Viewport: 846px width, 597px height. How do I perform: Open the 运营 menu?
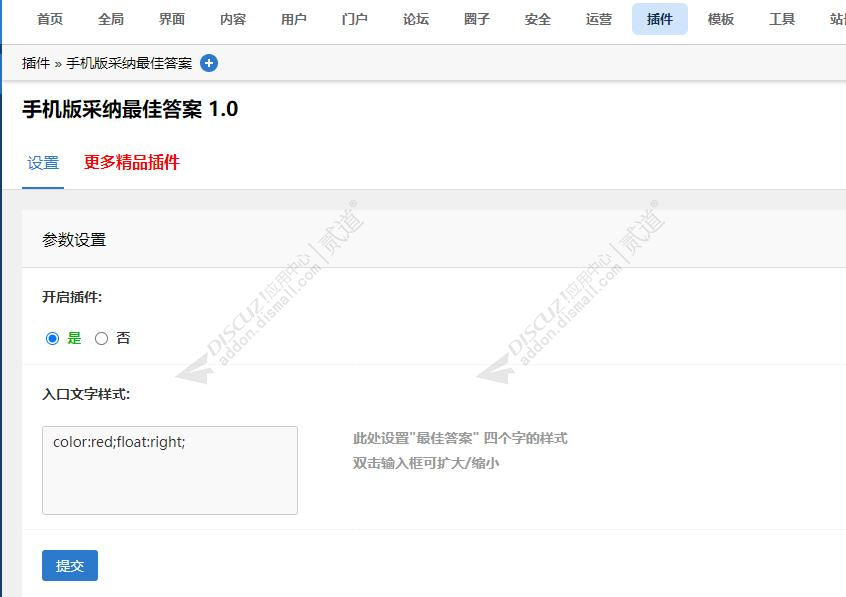coord(599,19)
